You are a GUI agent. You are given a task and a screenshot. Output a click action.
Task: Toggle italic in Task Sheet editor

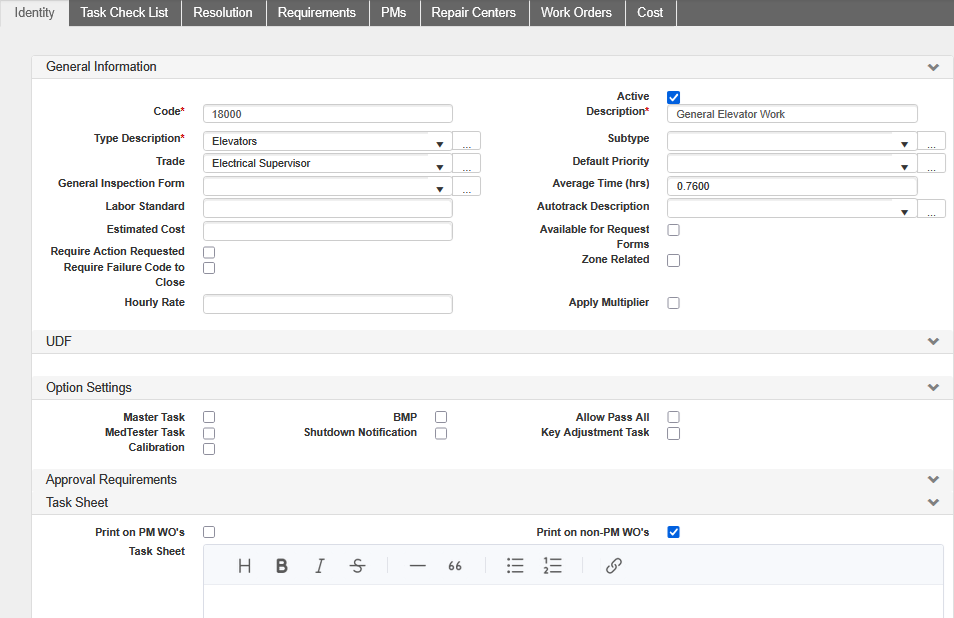click(x=319, y=566)
